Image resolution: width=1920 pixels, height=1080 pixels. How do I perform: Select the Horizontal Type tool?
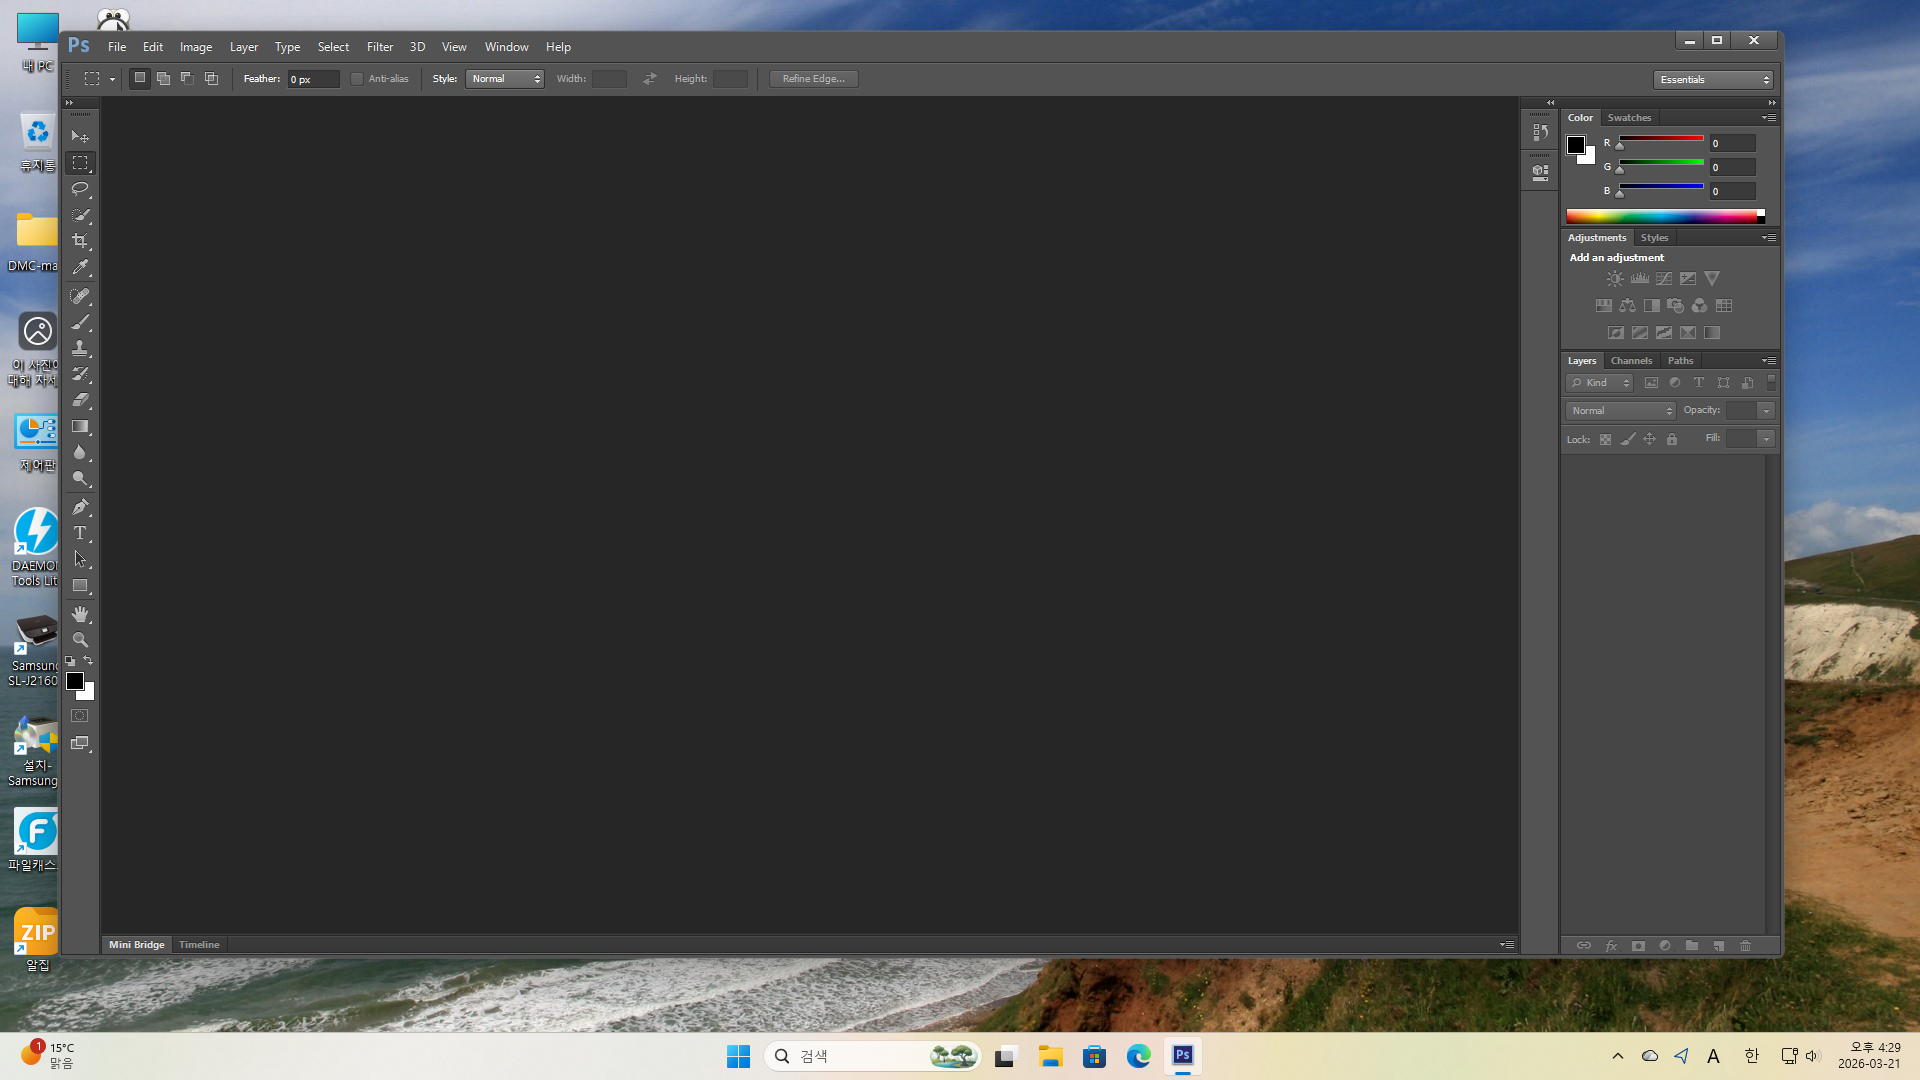point(80,533)
